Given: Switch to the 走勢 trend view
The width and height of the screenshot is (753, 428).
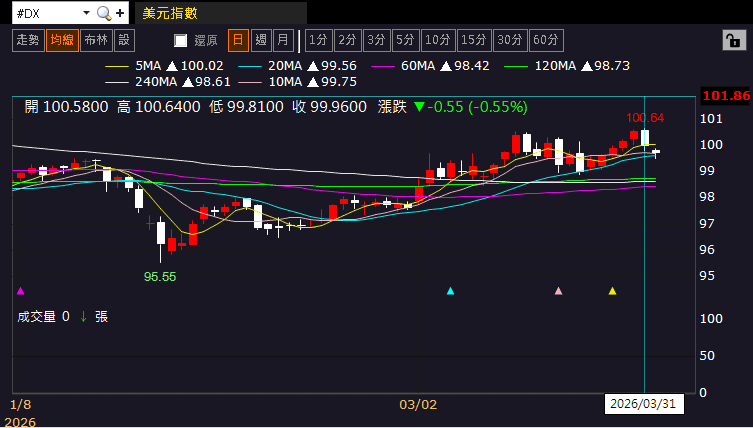Looking at the screenshot, I should (27, 40).
